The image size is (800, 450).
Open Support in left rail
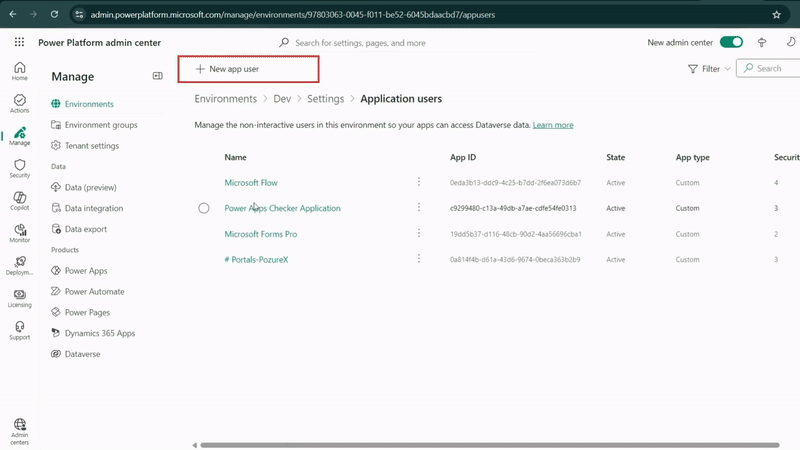(19, 330)
